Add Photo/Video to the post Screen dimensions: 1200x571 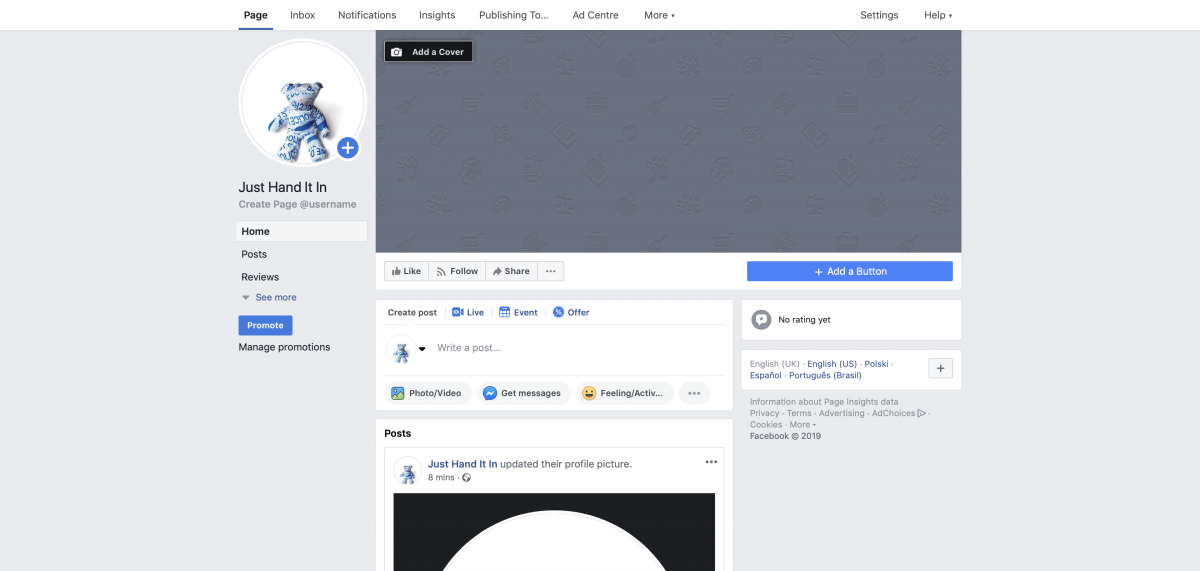pyautogui.click(x=426, y=393)
